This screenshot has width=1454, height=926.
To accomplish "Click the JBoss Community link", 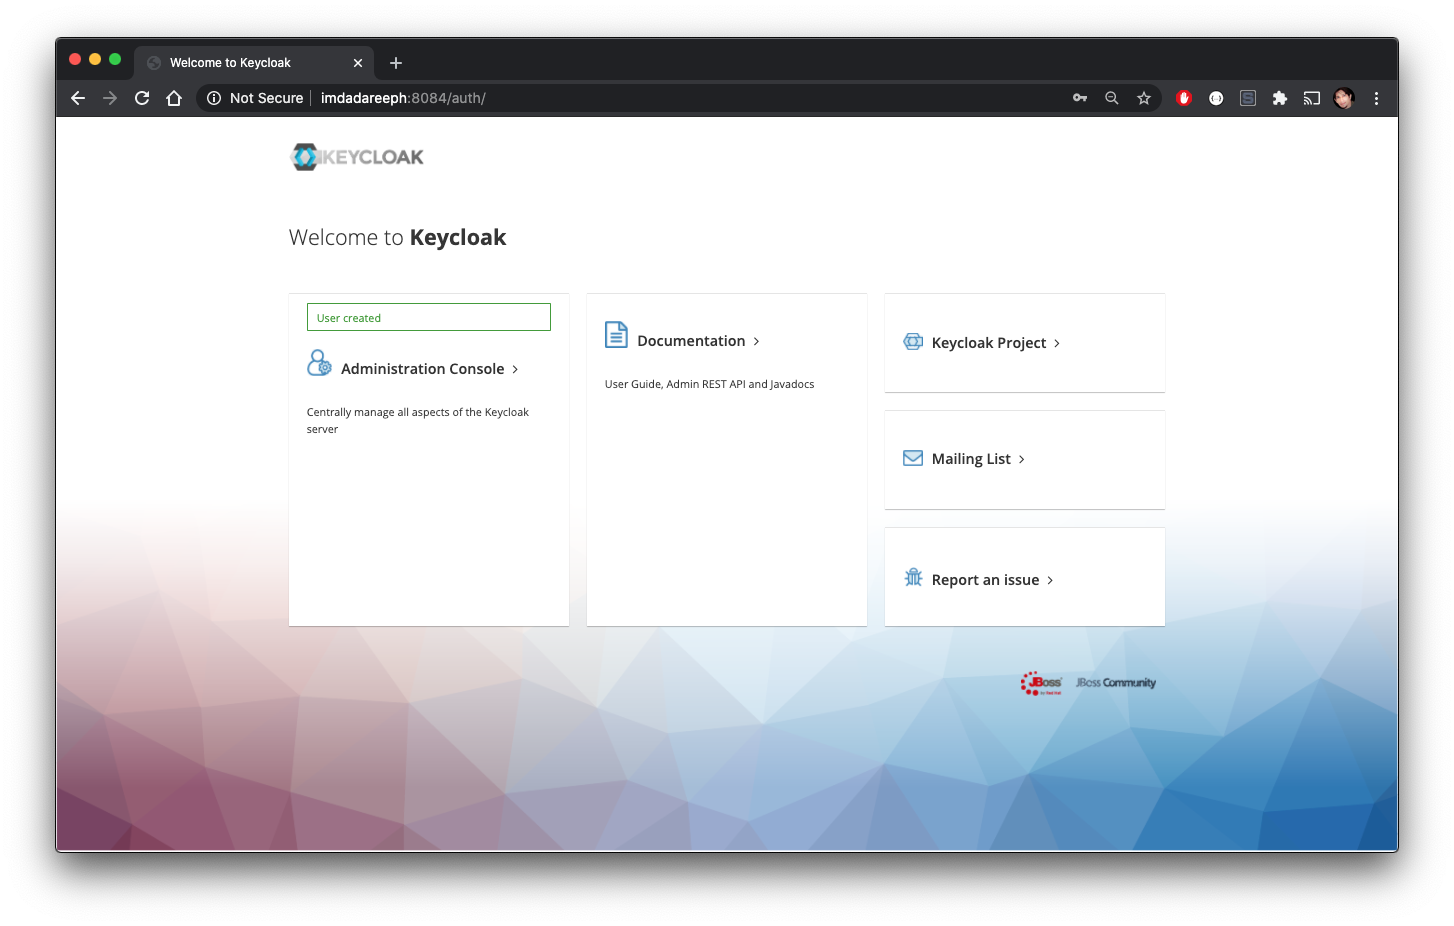I will click(x=1115, y=683).
